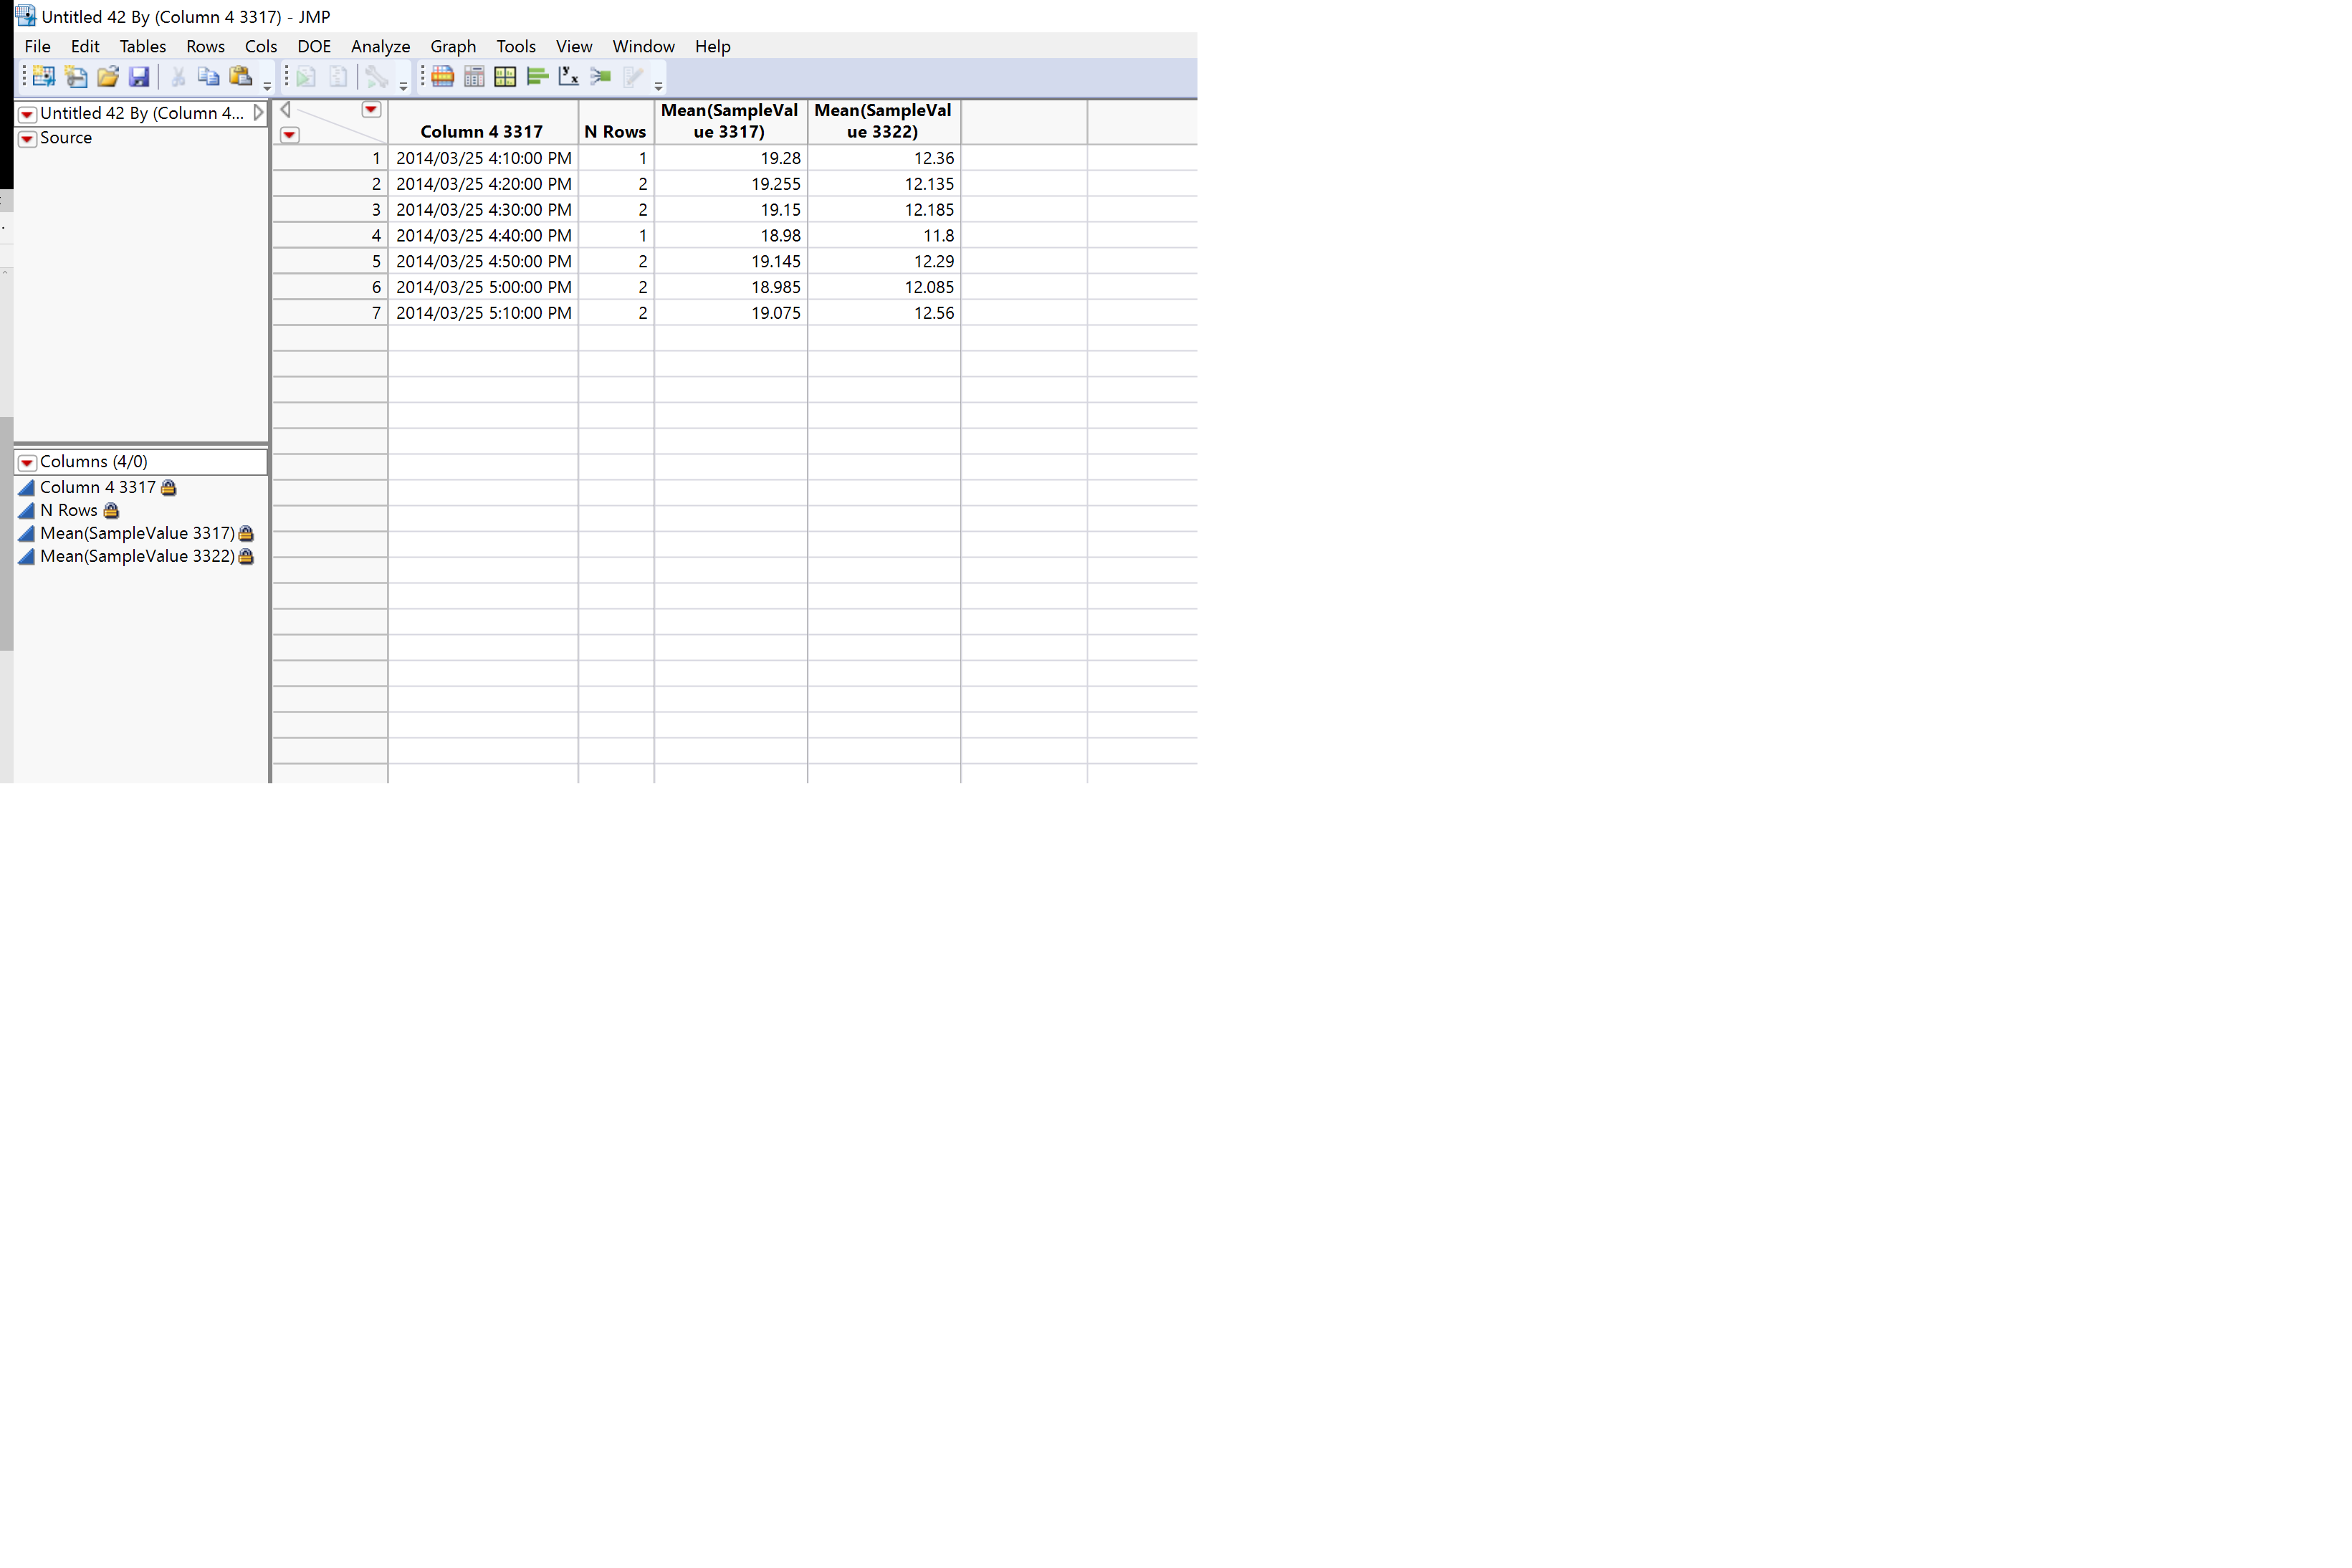2352x1568 pixels.
Task: Save the current data table
Action: (x=140, y=77)
